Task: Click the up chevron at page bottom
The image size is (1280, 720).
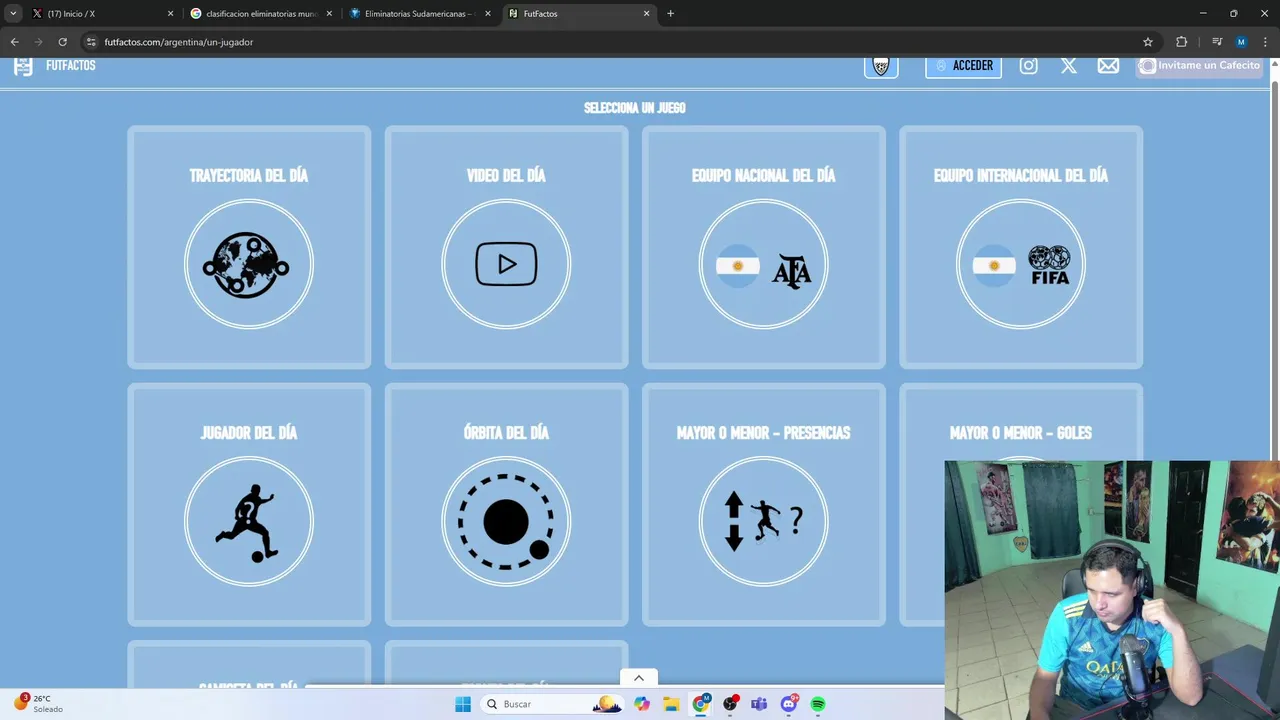Action: (638, 678)
